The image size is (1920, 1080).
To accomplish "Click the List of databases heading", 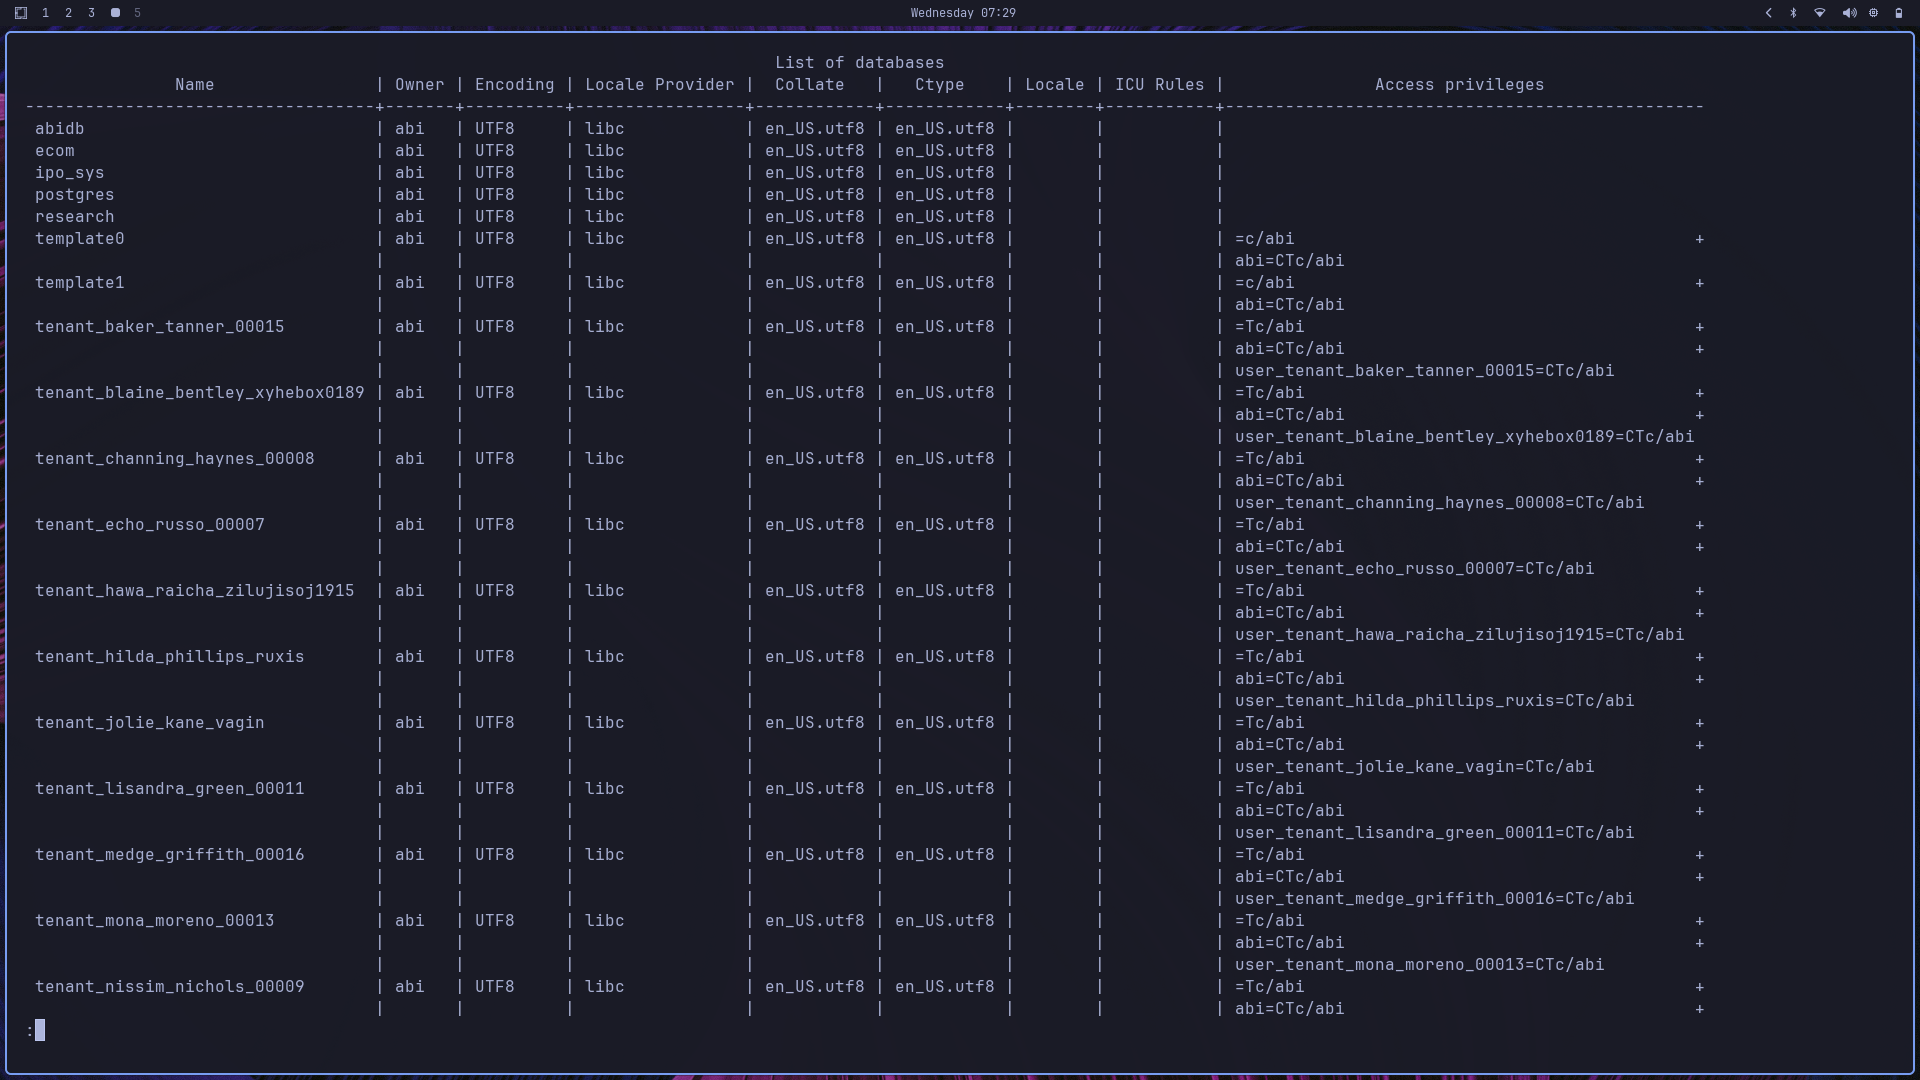I will coord(859,62).
